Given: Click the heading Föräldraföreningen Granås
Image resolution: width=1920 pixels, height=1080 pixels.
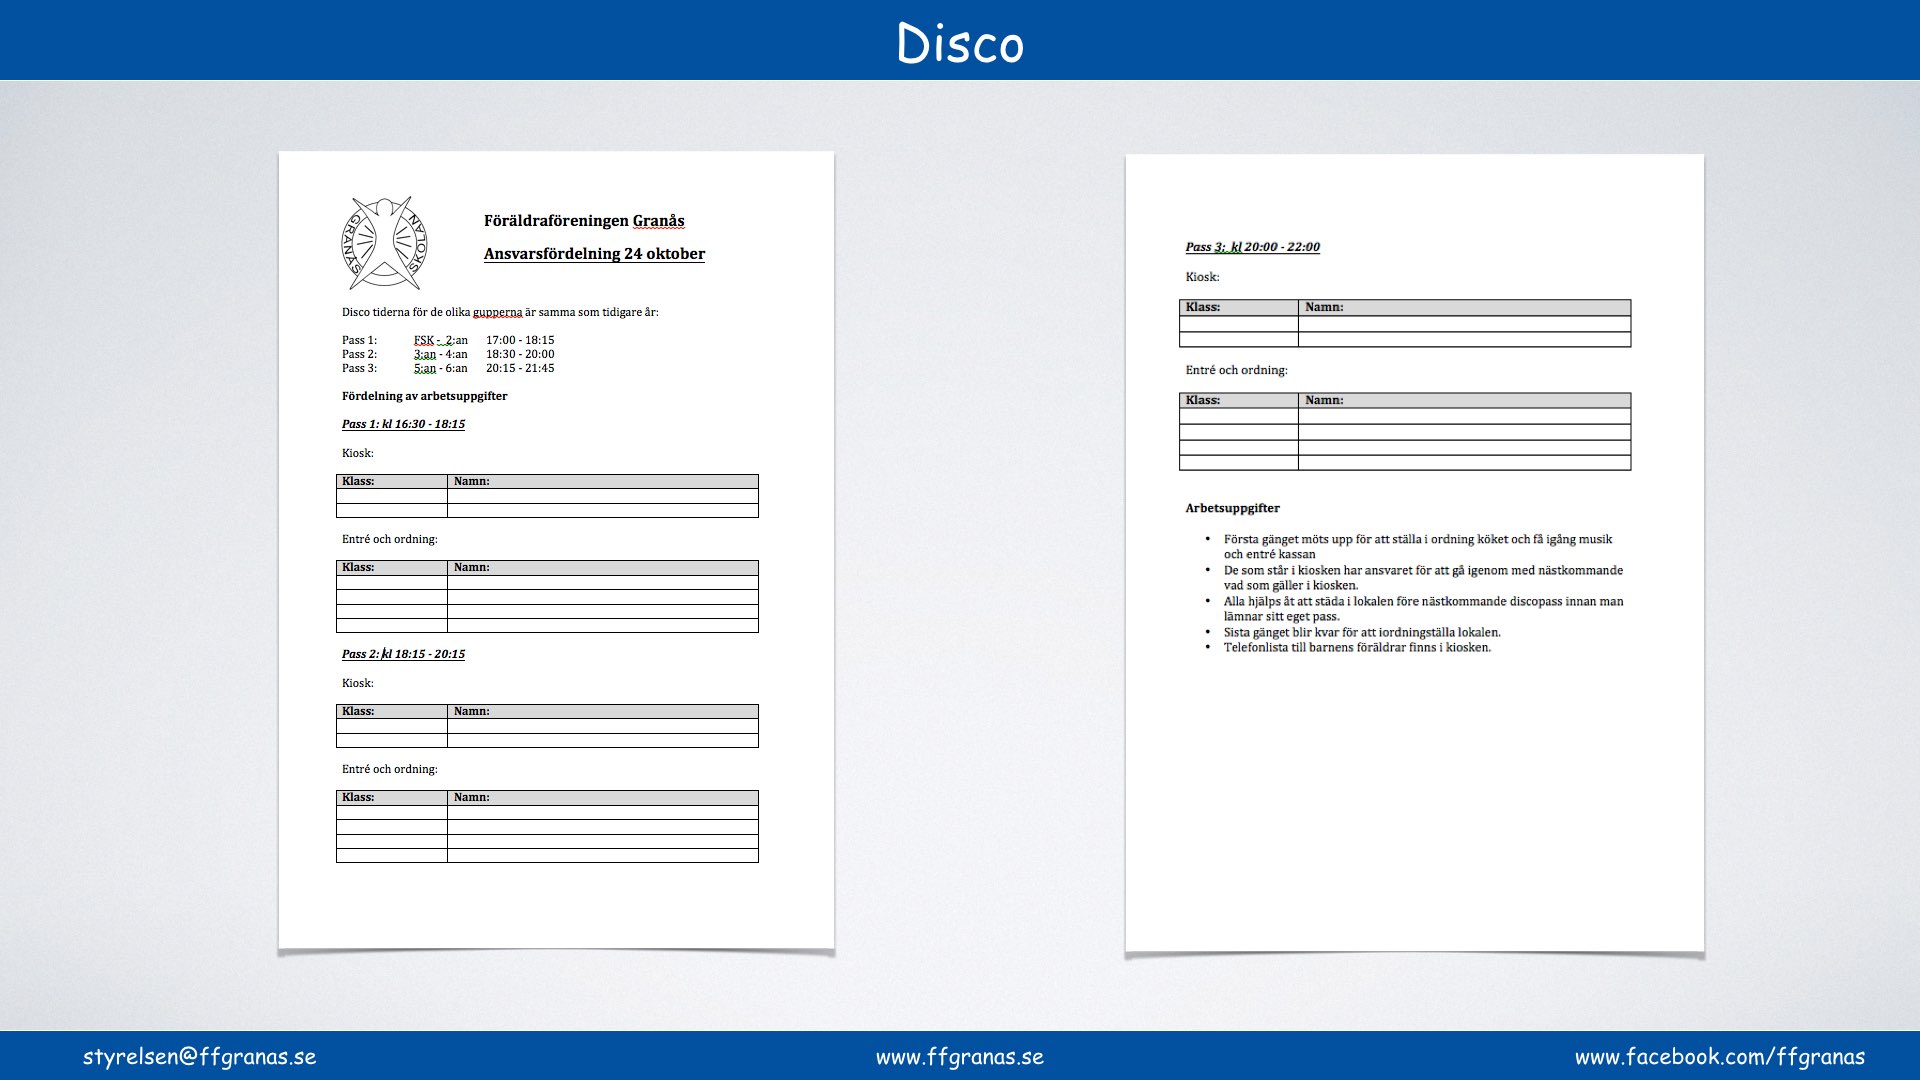Looking at the screenshot, I should coord(584,221).
